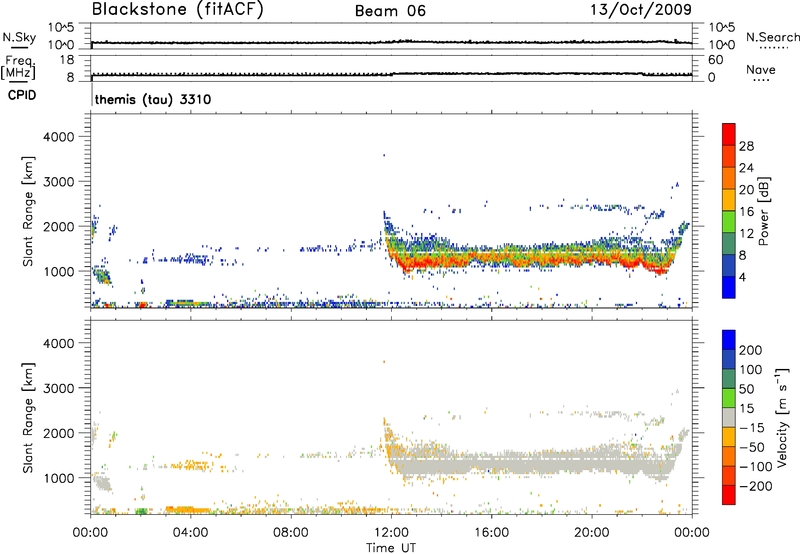Click the '18' frequency axis tick
The width and height of the screenshot is (800, 554).
click(x=67, y=60)
